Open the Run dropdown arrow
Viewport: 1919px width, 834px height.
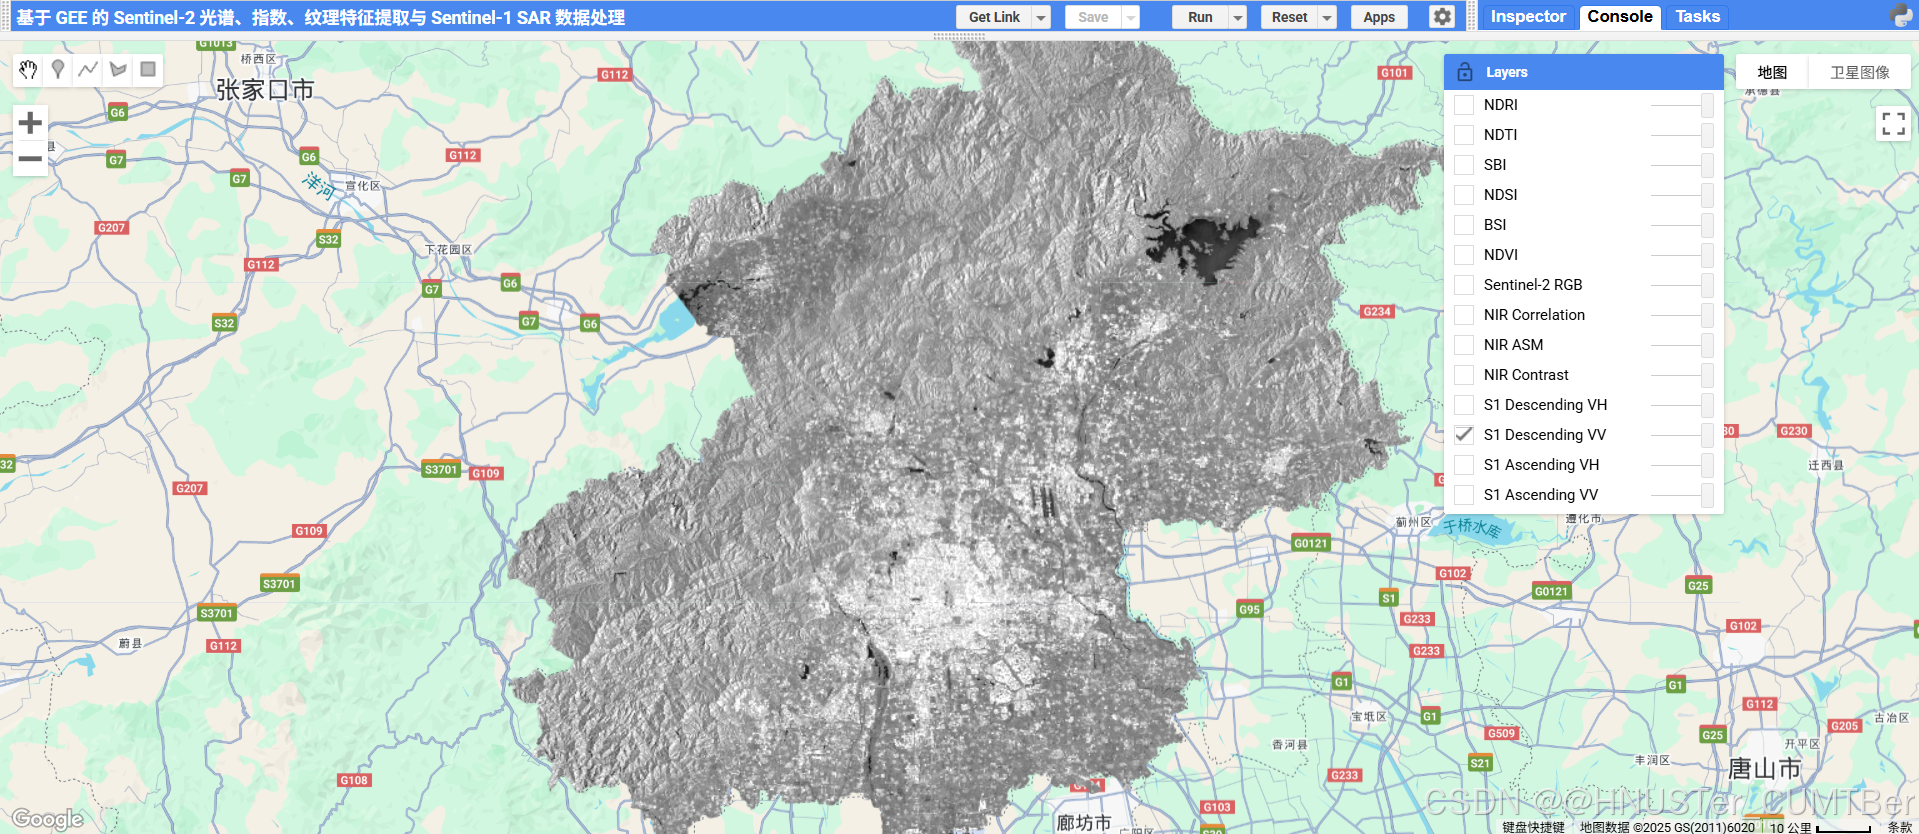1238,17
